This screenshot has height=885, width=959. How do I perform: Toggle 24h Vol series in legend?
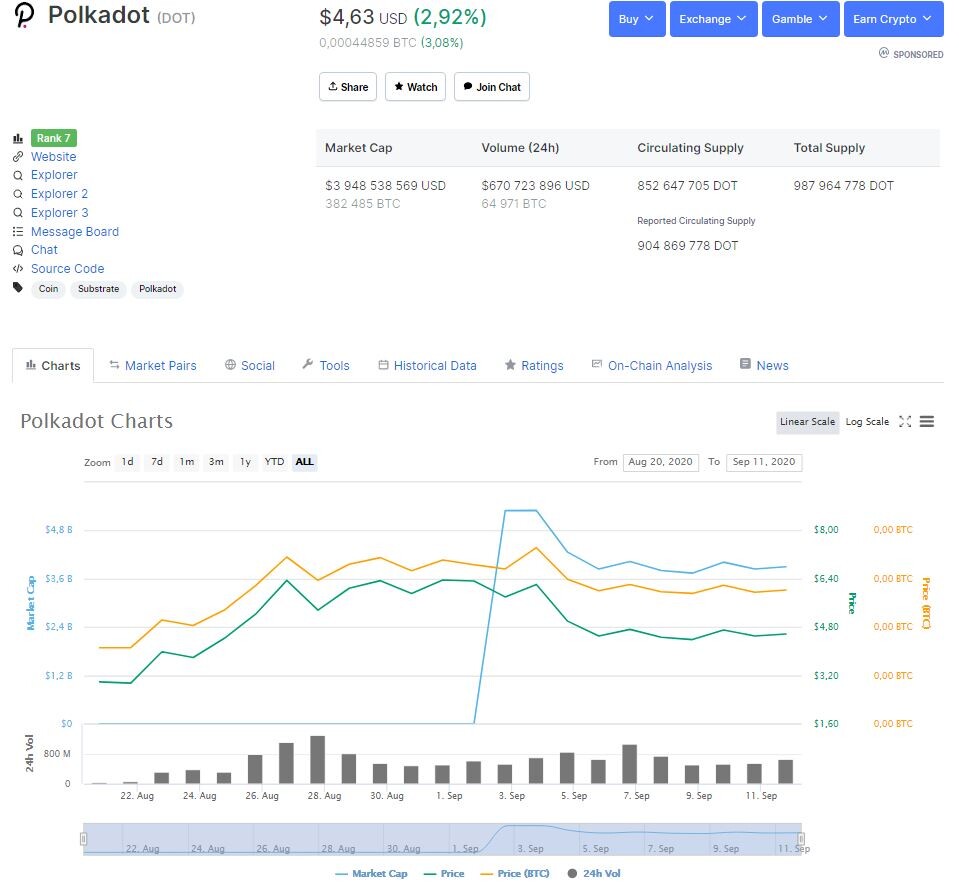click(x=594, y=873)
